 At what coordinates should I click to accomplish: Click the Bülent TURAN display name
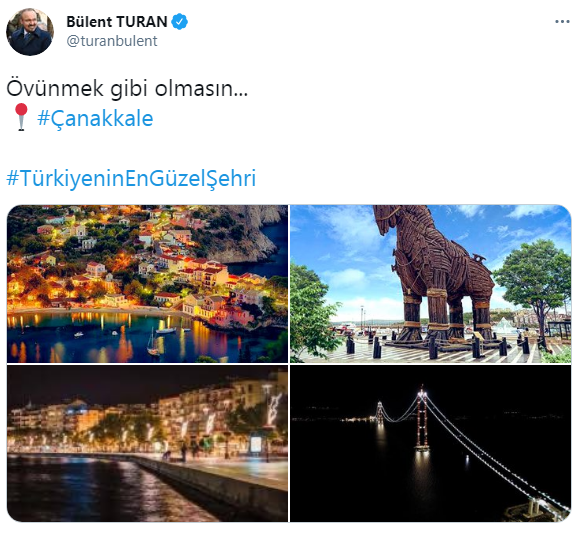coord(117,22)
